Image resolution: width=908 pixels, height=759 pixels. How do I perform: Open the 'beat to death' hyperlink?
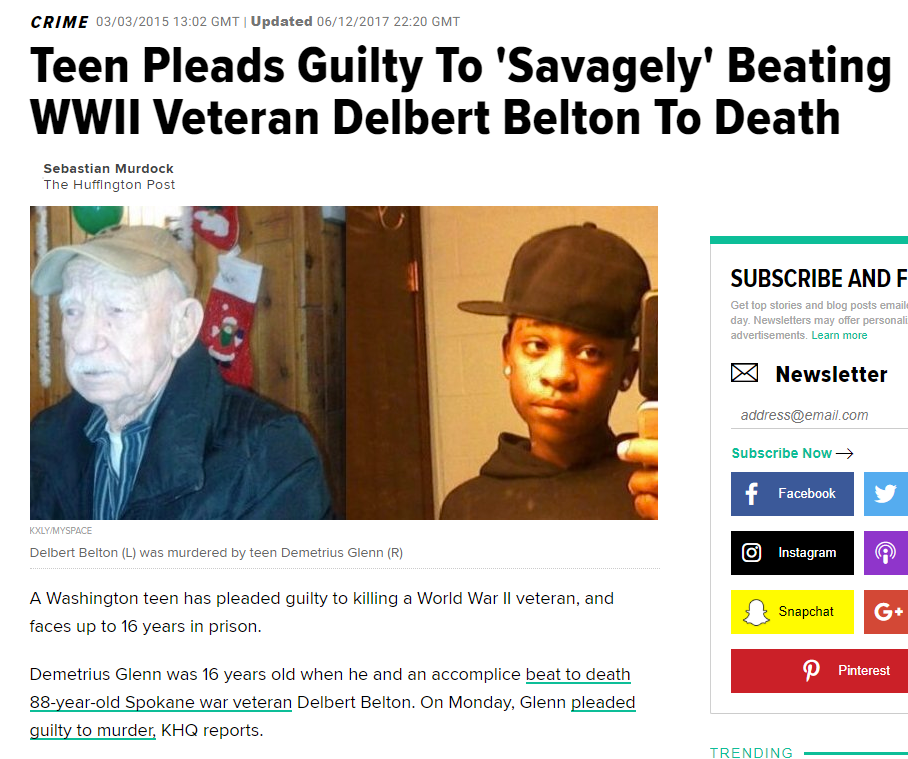[577, 674]
